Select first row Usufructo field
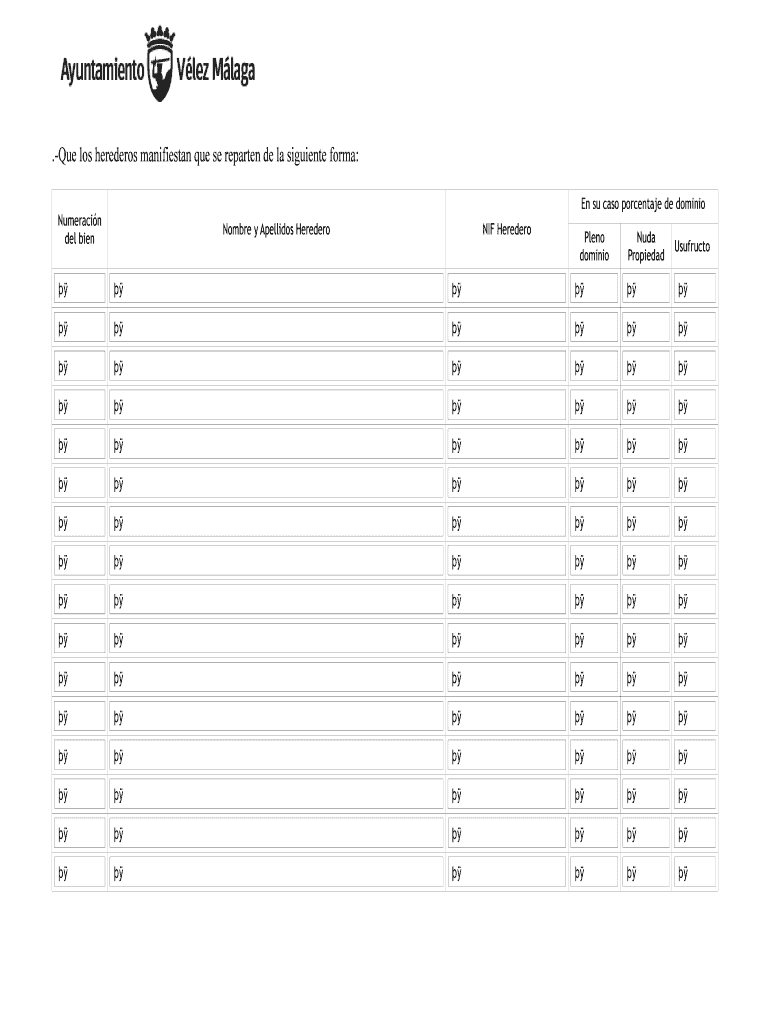The image size is (770, 1024). [x=695, y=290]
